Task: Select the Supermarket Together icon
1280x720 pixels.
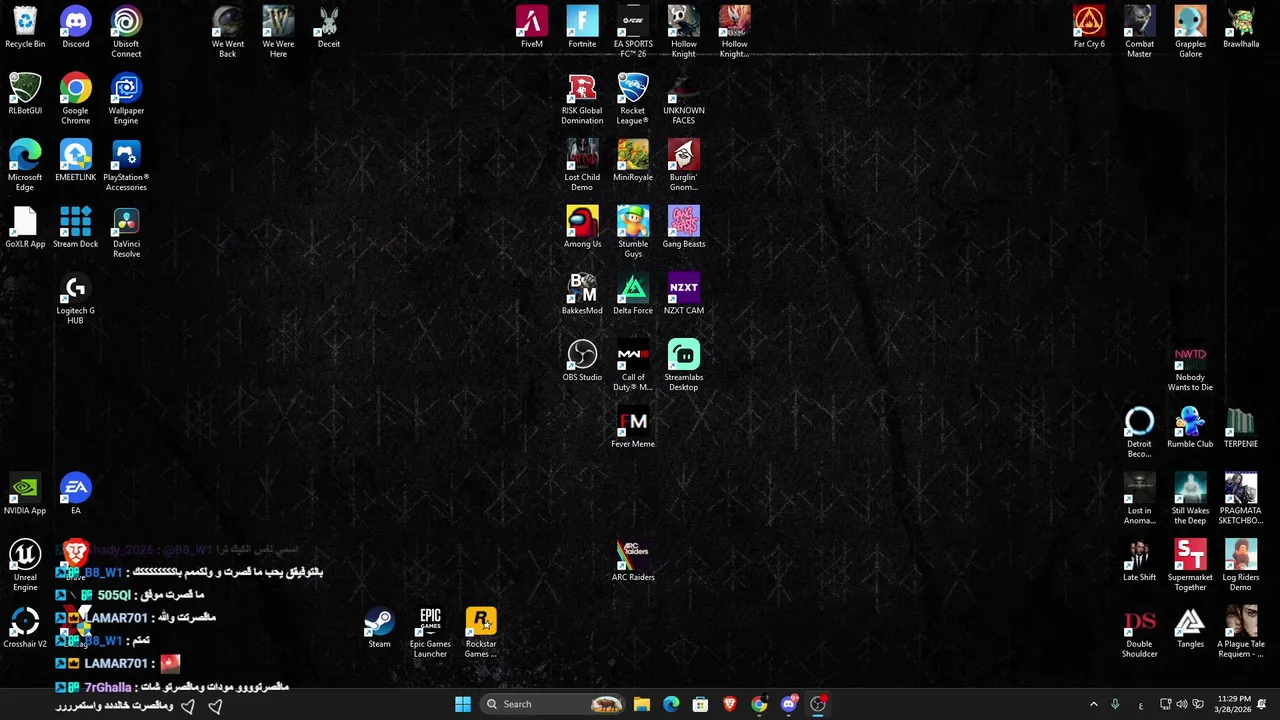Action: [1190, 566]
